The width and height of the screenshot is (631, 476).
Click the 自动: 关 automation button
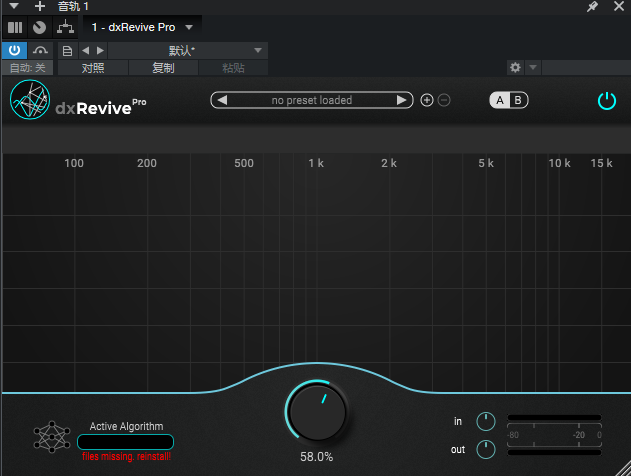coord(27,68)
